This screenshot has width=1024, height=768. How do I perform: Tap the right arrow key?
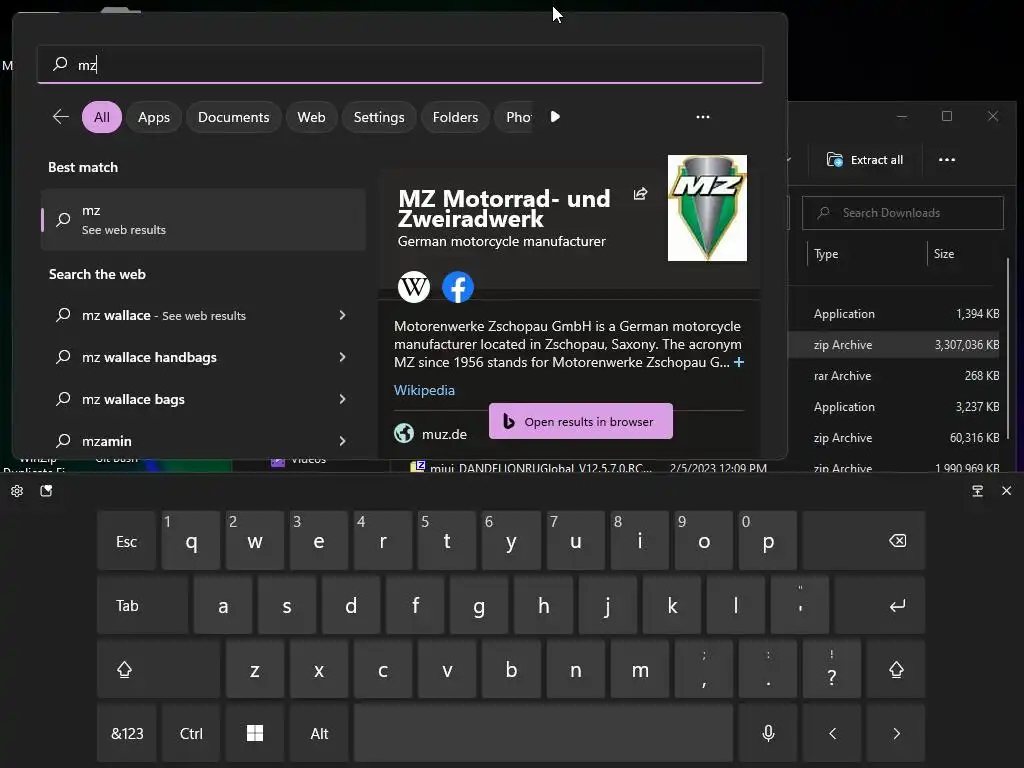[x=896, y=733]
